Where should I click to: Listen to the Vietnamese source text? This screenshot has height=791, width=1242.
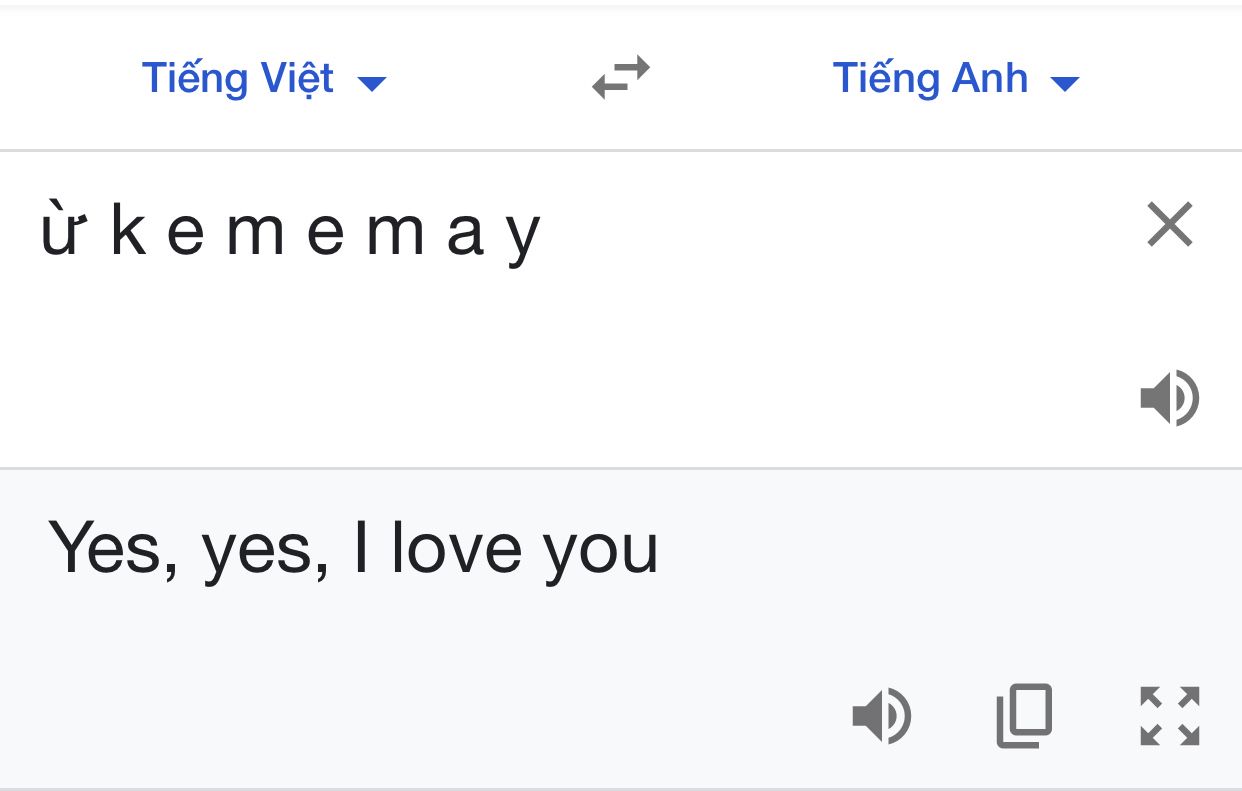tap(1170, 398)
